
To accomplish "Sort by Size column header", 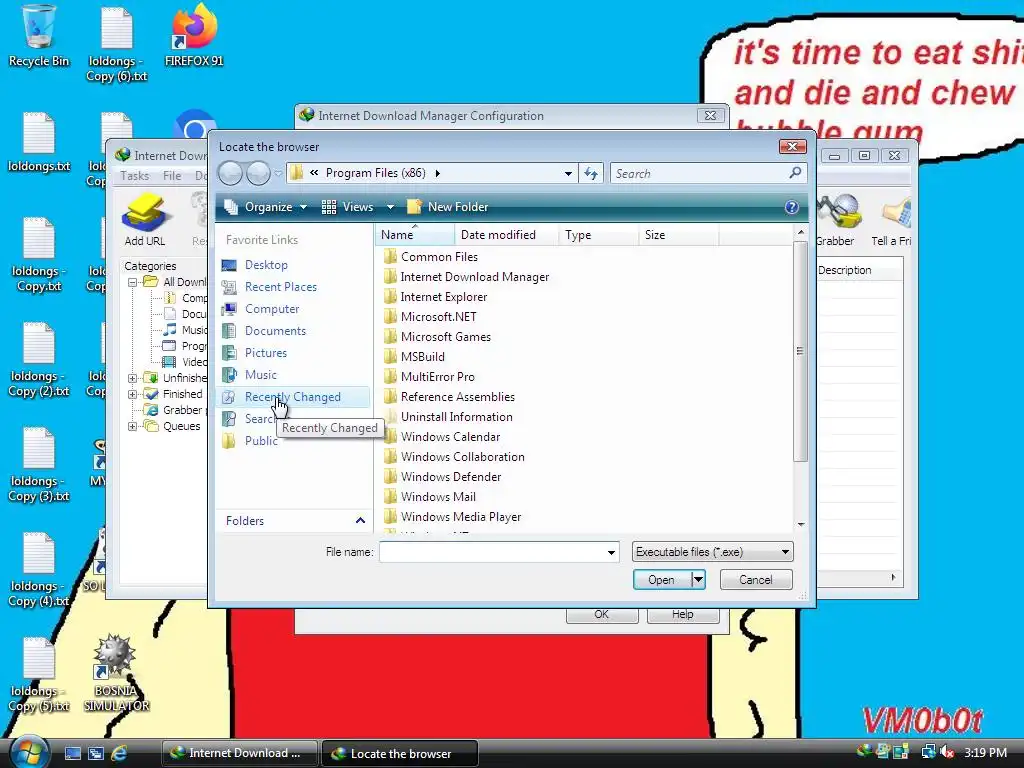I will pos(678,234).
